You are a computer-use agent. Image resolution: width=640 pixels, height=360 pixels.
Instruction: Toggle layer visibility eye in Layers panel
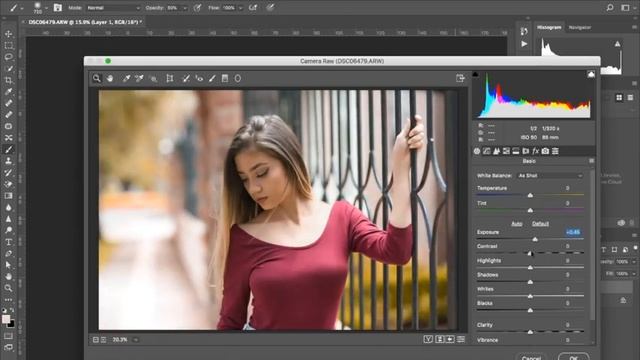tap(621, 223)
